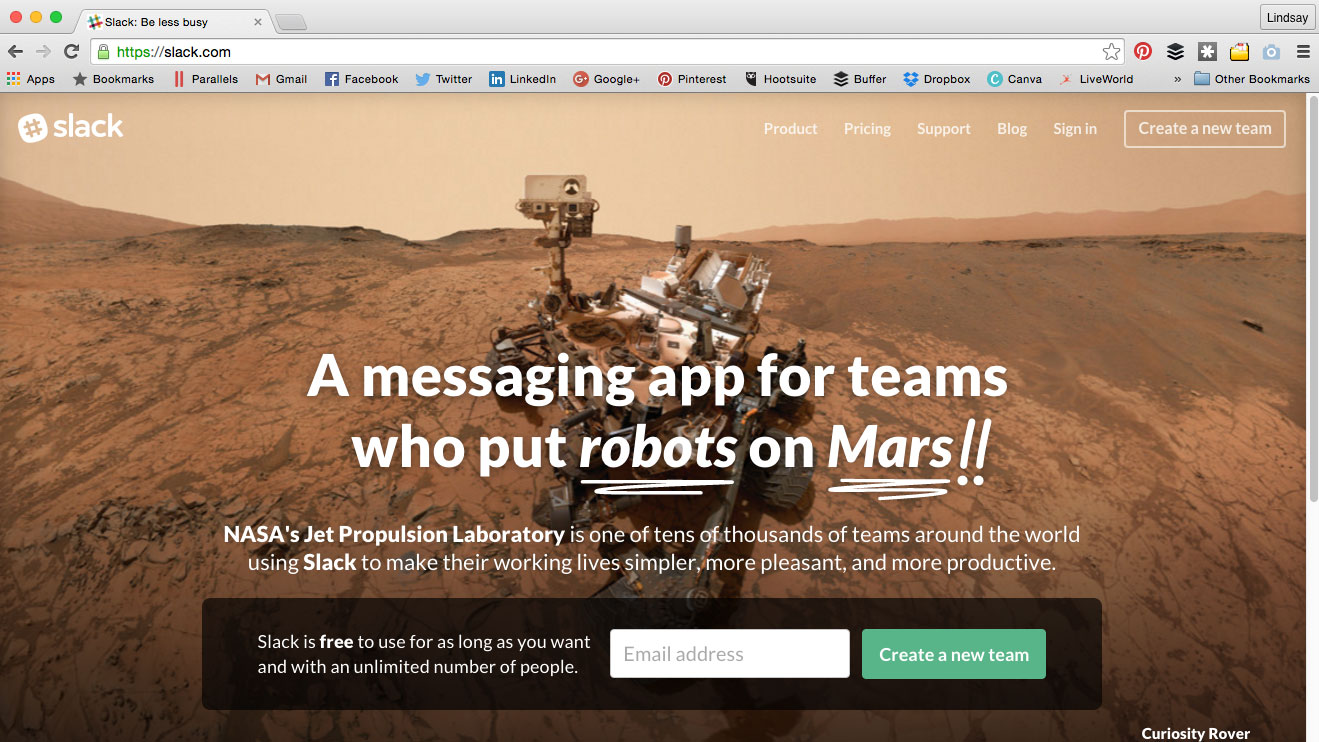The height and width of the screenshot is (742, 1319).
Task: Bookmark this page with the star icon
Action: coord(1111,52)
